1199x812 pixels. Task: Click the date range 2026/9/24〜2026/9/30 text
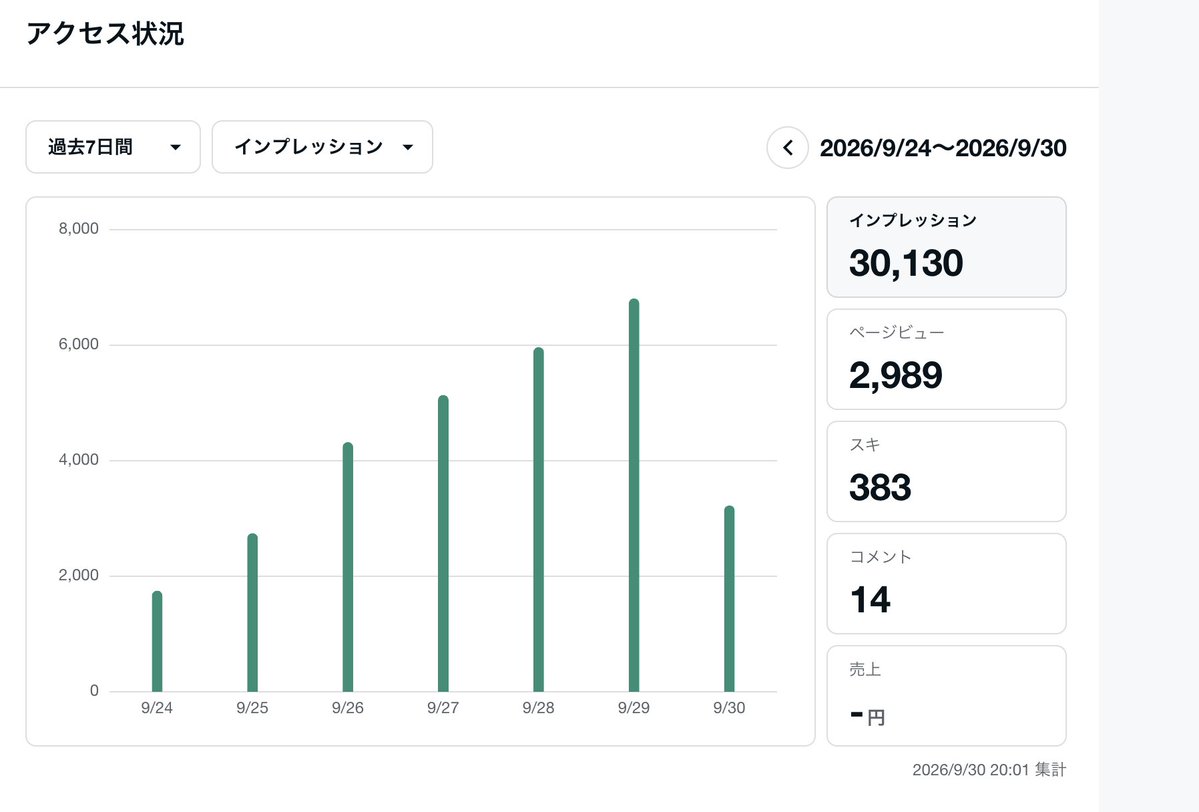point(943,148)
